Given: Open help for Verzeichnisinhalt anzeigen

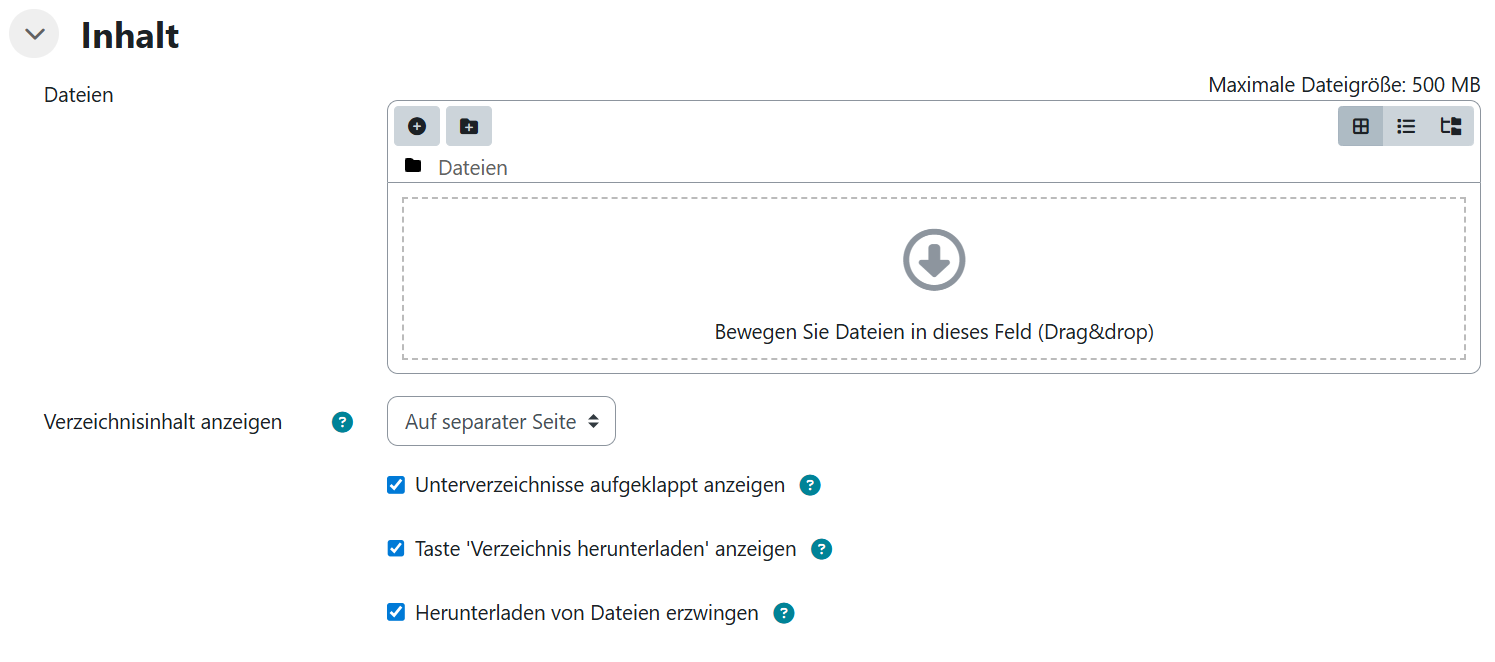Looking at the screenshot, I should point(342,422).
